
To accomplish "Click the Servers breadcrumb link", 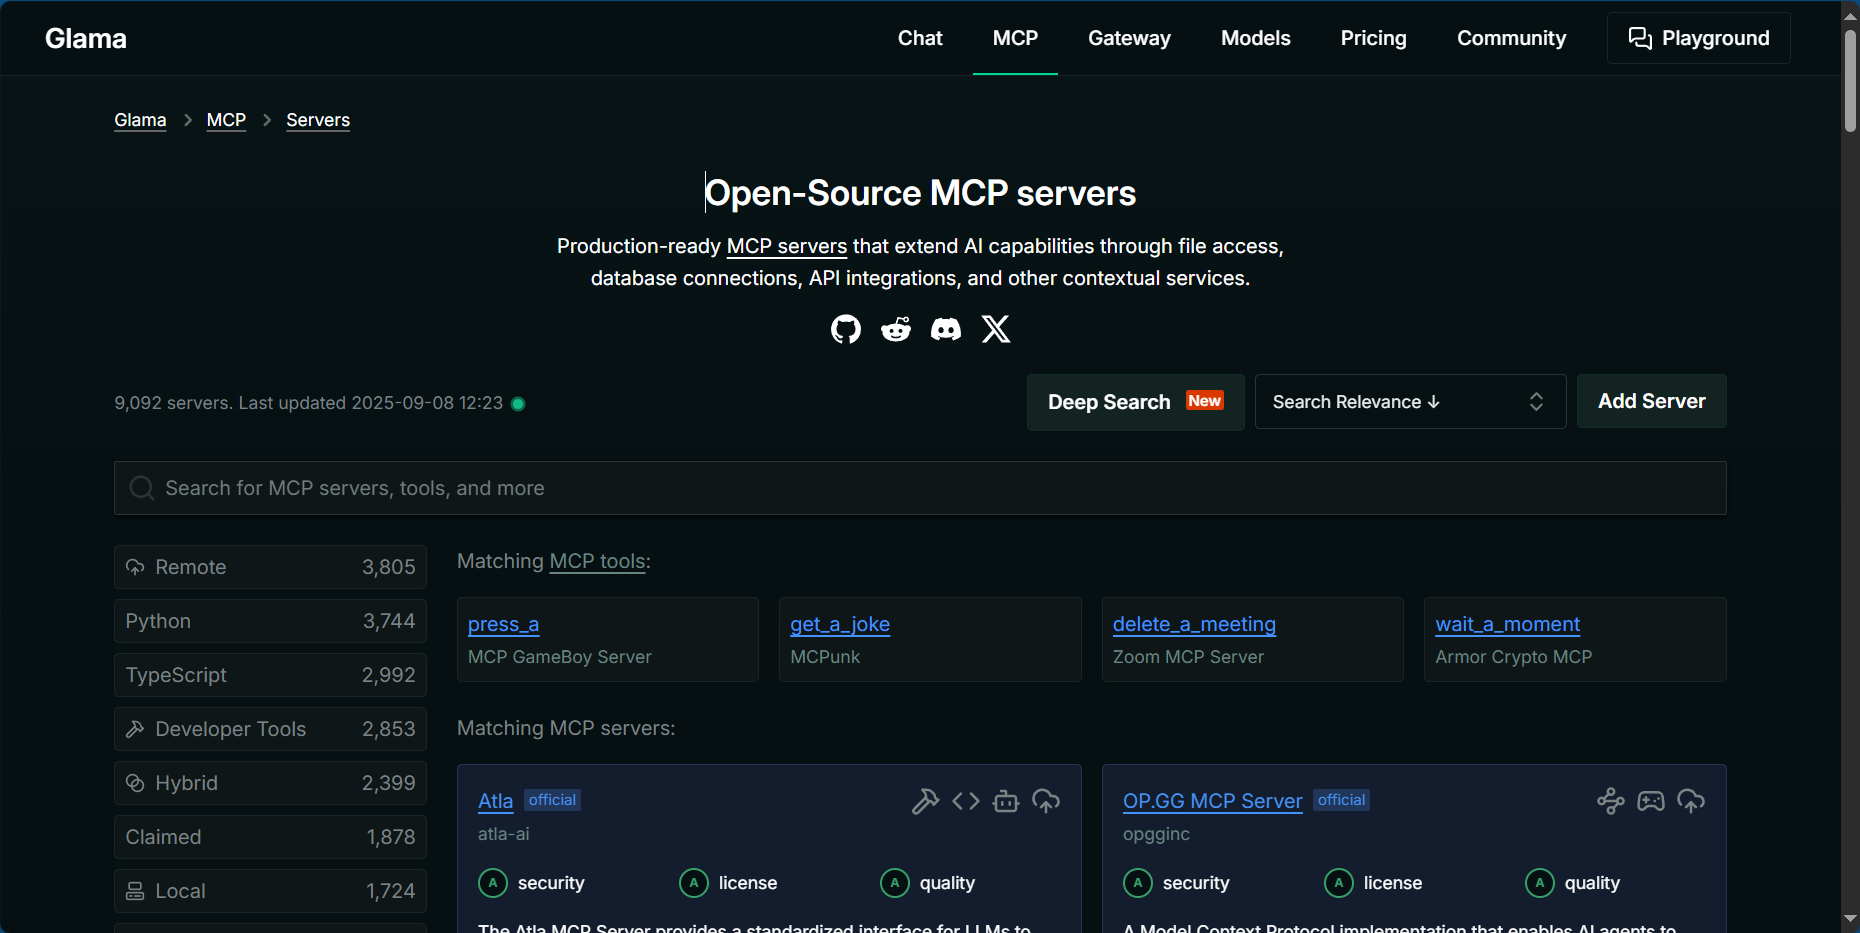I will 318,120.
